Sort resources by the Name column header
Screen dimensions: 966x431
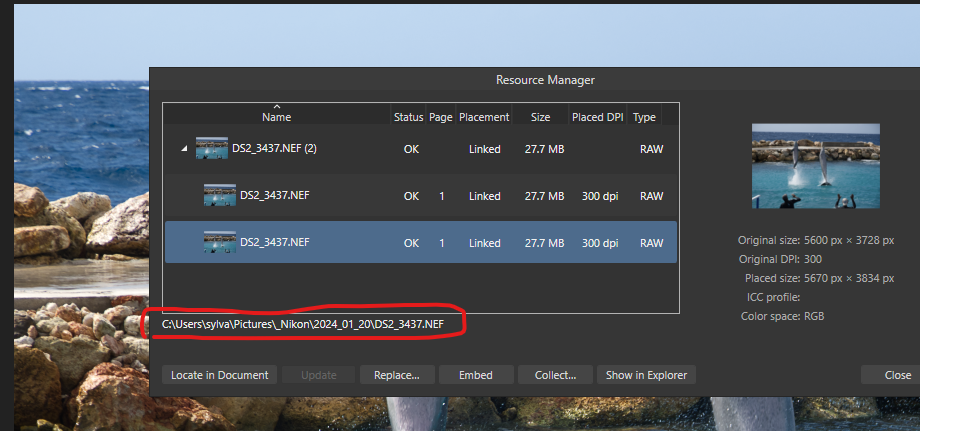[276, 117]
